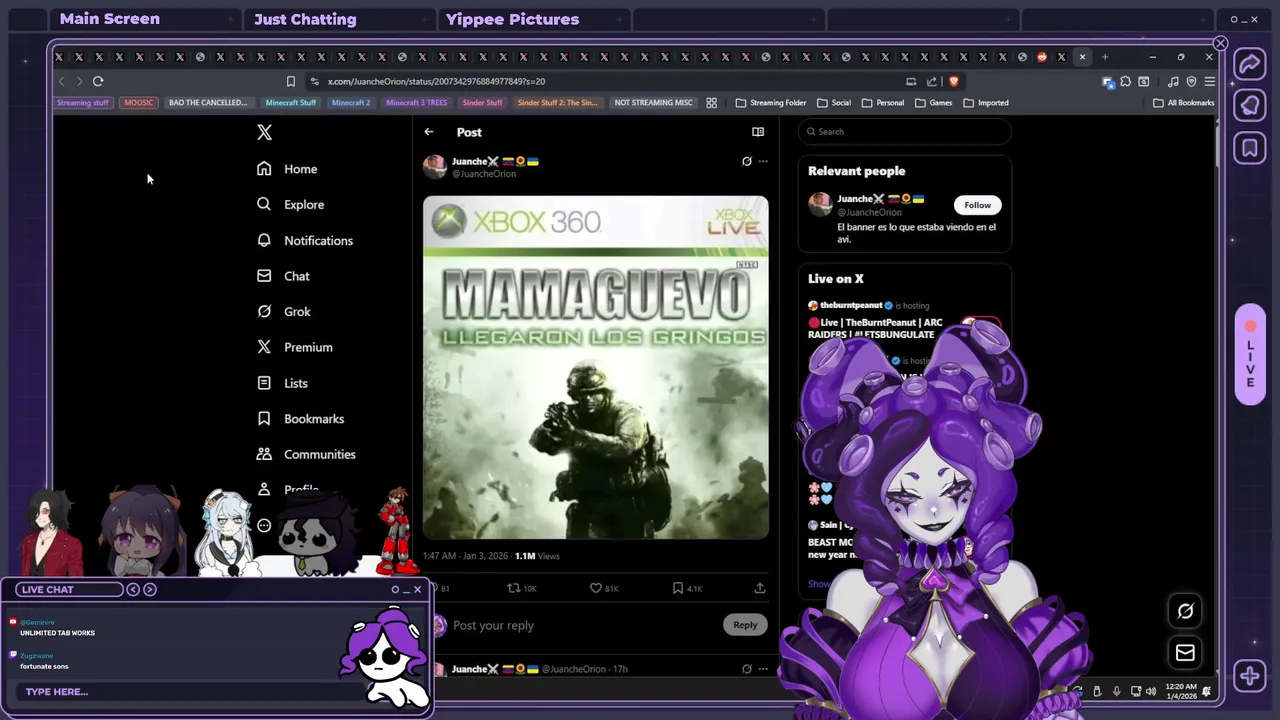Open the Brave VPN shield toolbar icon

pyautogui.click(x=1191, y=81)
